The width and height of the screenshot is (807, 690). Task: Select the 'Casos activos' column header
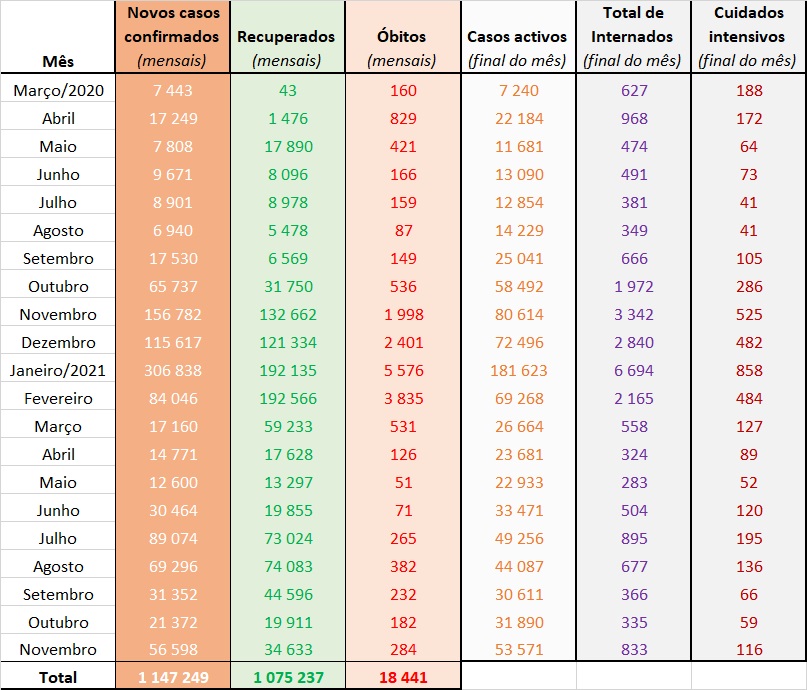click(517, 37)
